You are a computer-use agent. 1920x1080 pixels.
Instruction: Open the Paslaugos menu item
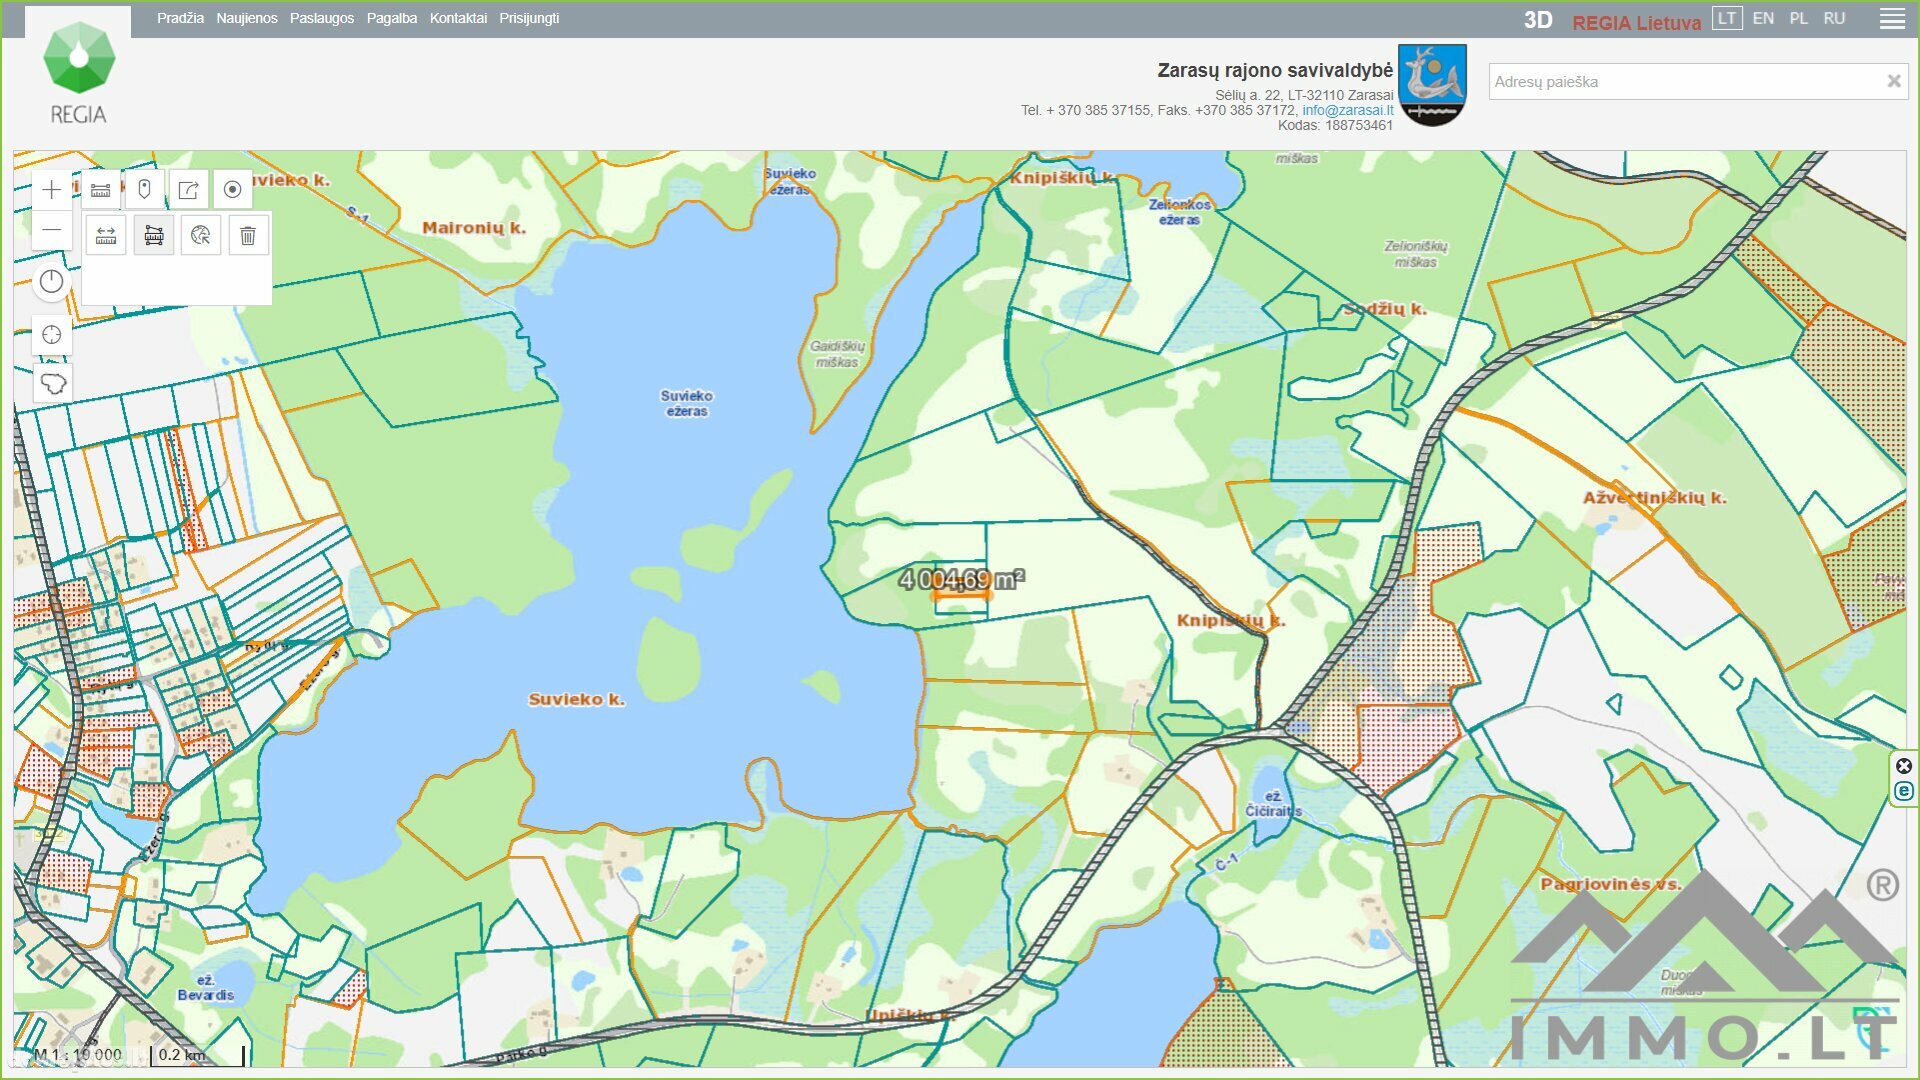pyautogui.click(x=322, y=19)
